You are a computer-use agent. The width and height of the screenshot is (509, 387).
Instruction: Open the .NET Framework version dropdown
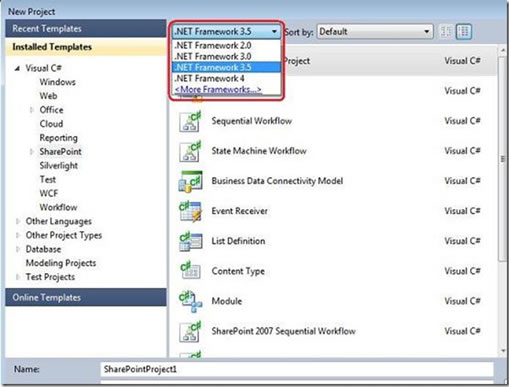click(226, 32)
